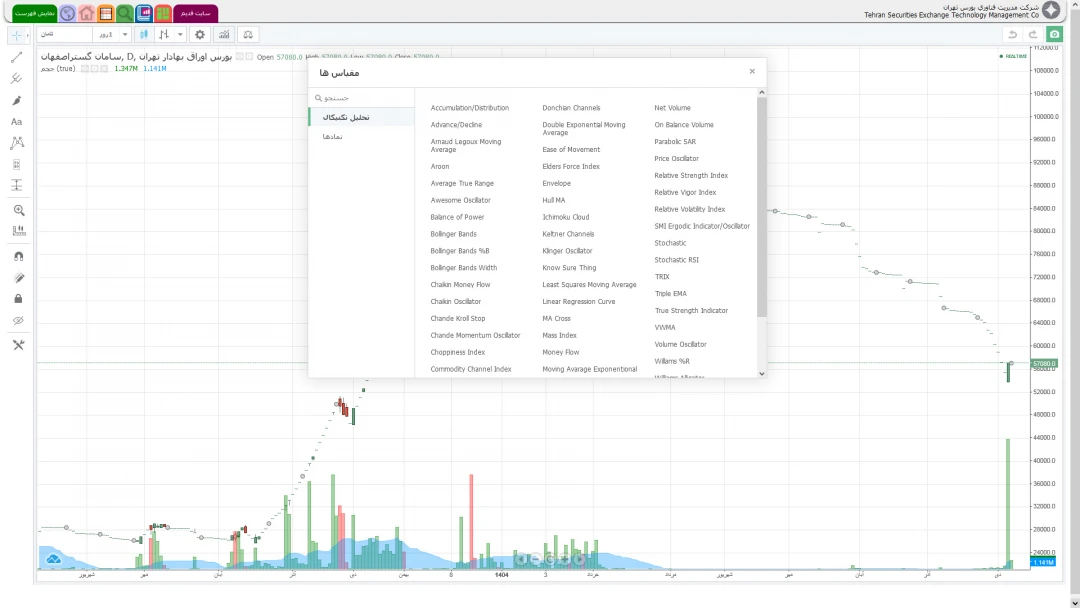Toggle magnet mode for drawings

click(x=17, y=256)
